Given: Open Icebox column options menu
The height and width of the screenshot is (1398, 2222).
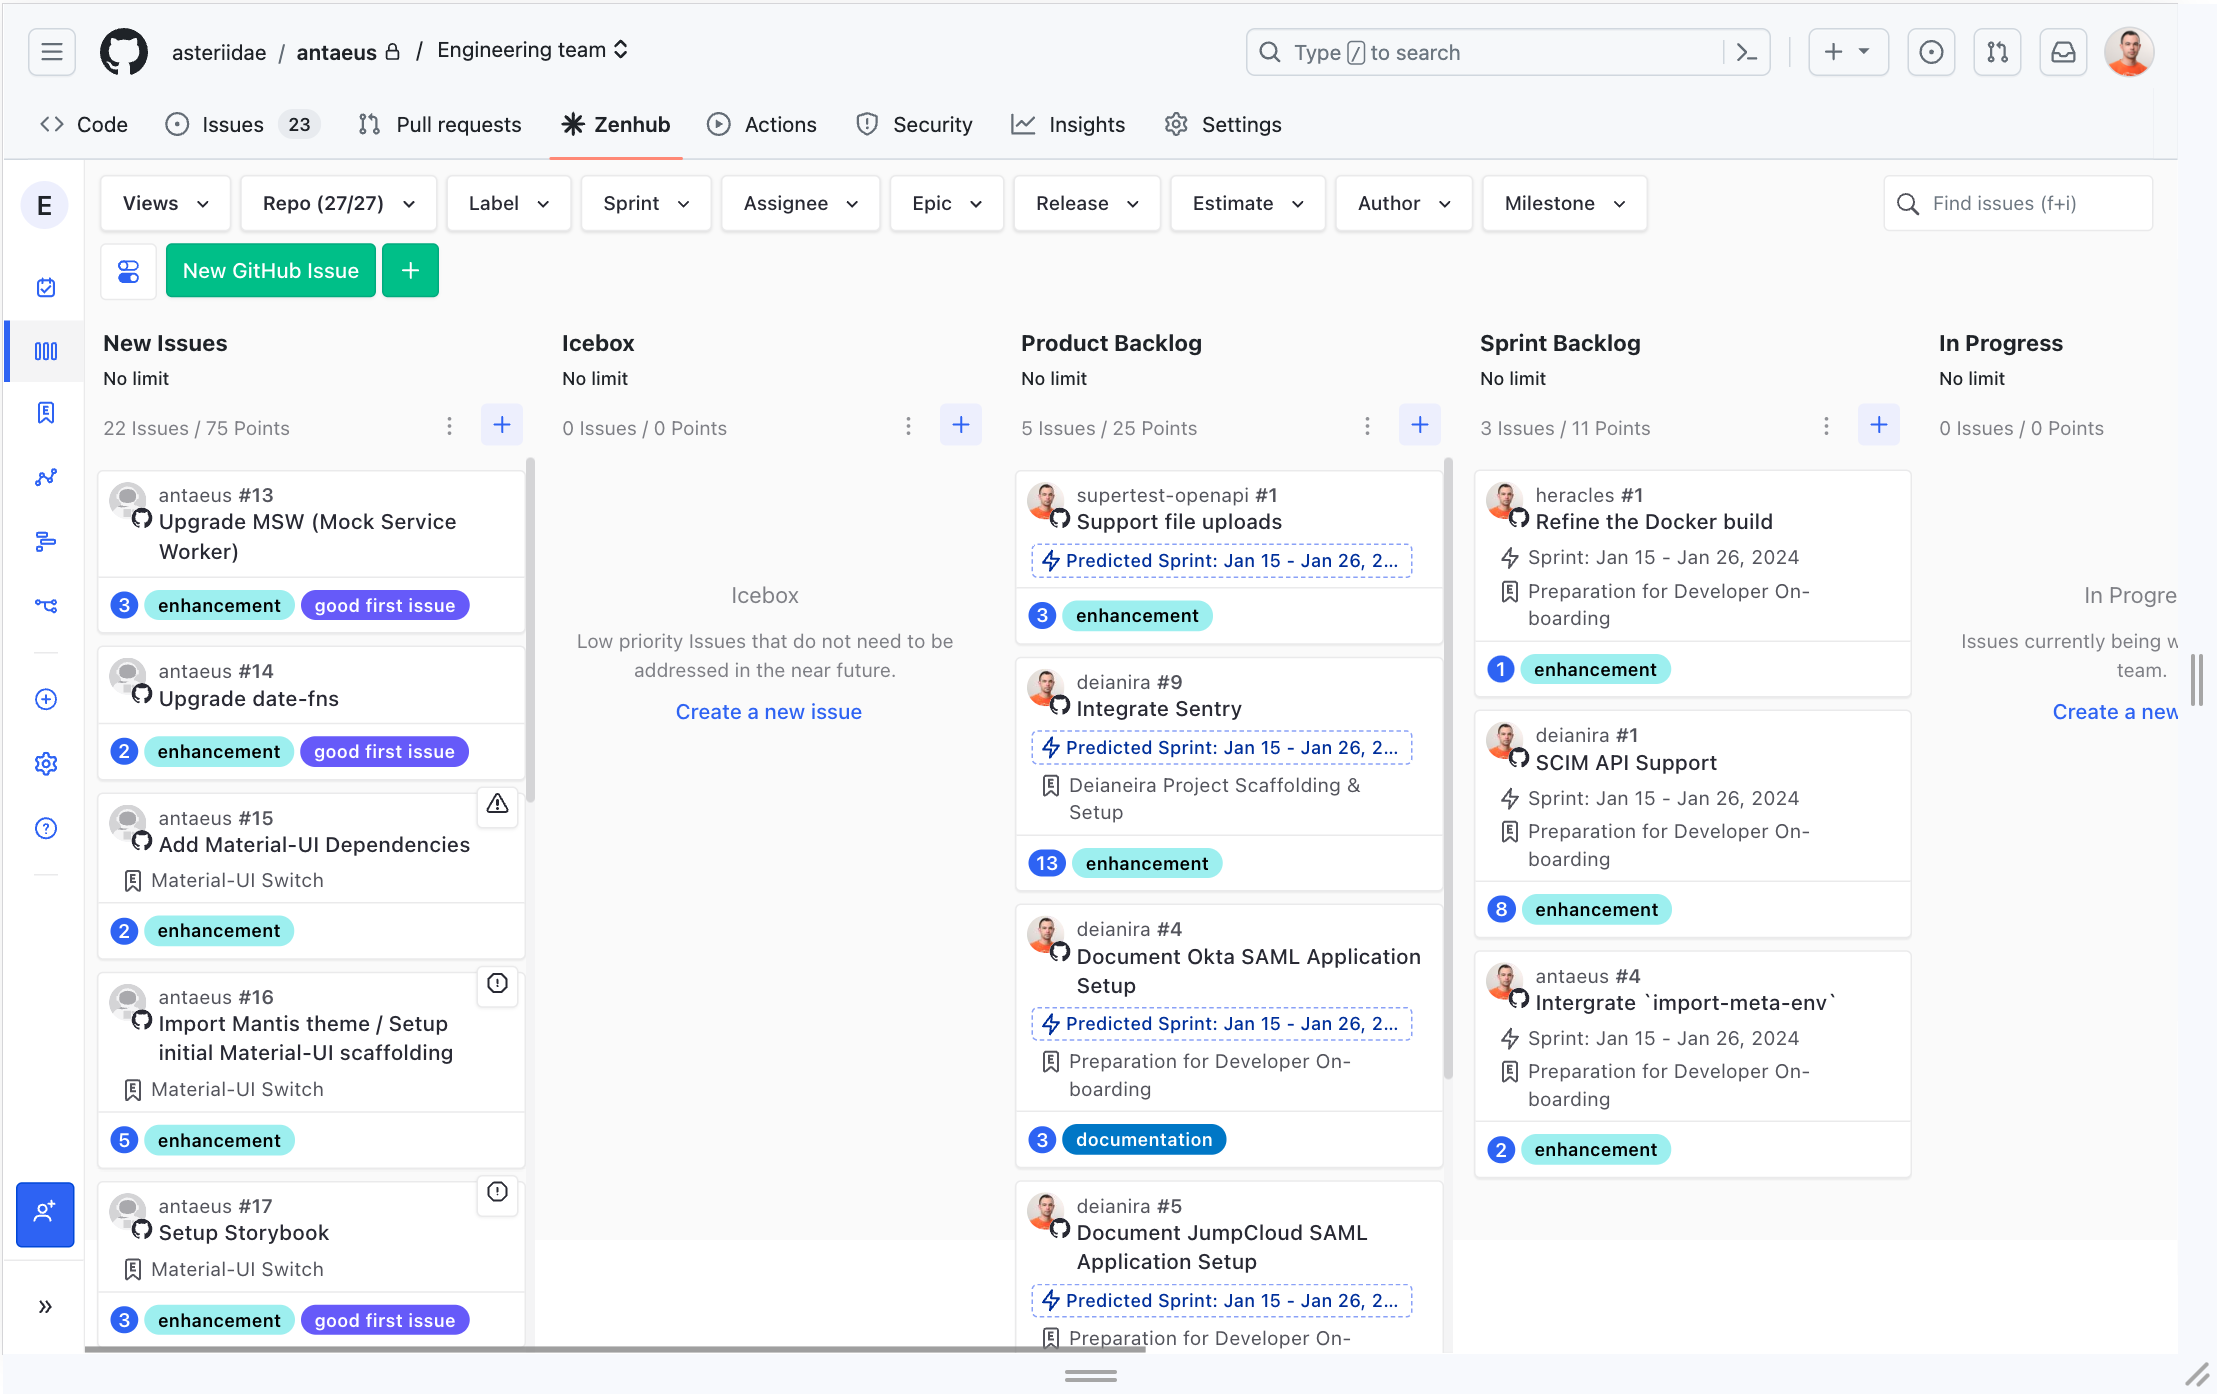Looking at the screenshot, I should (x=908, y=427).
